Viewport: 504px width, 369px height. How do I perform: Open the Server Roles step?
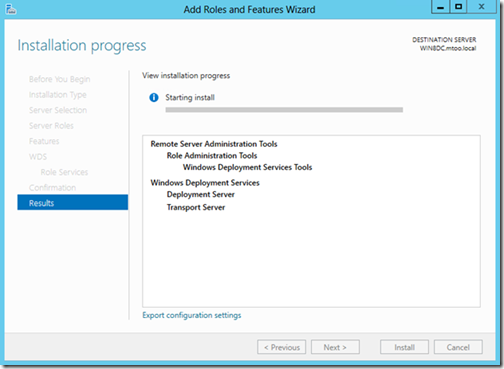[51, 126]
